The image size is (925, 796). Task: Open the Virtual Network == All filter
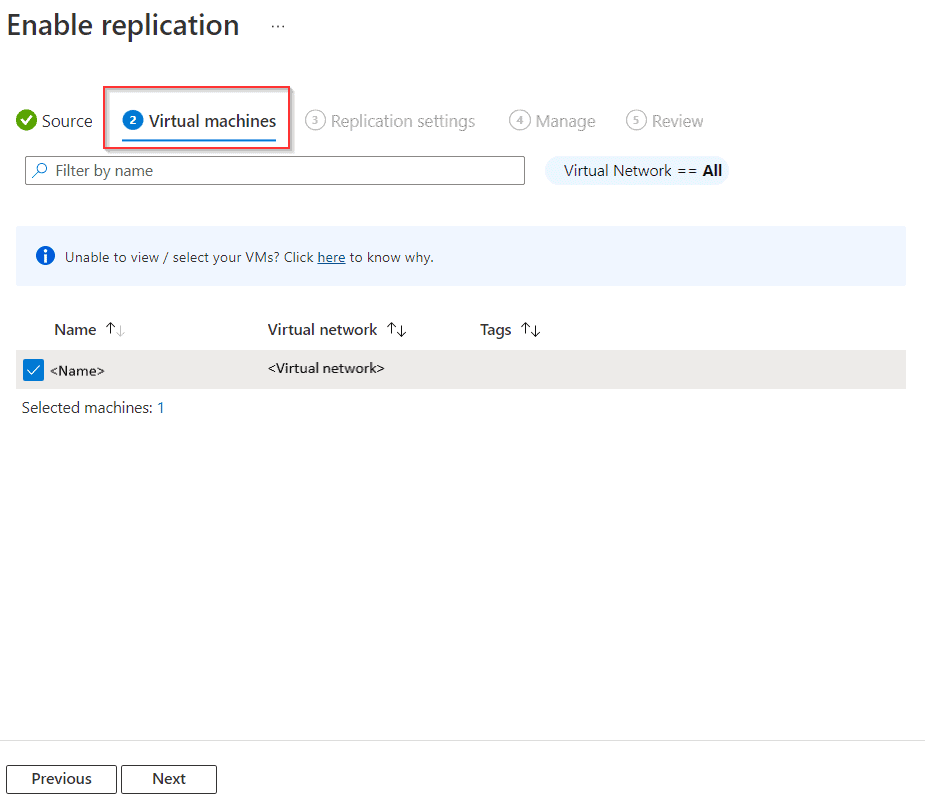(637, 170)
